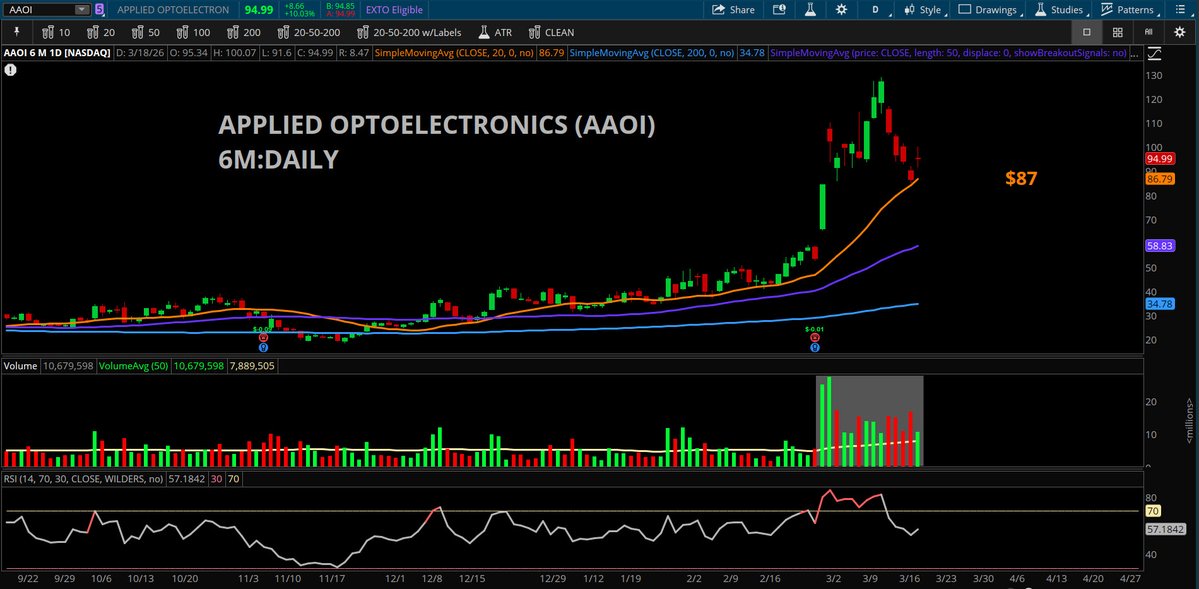Apply the 50 study set

pos(147,32)
